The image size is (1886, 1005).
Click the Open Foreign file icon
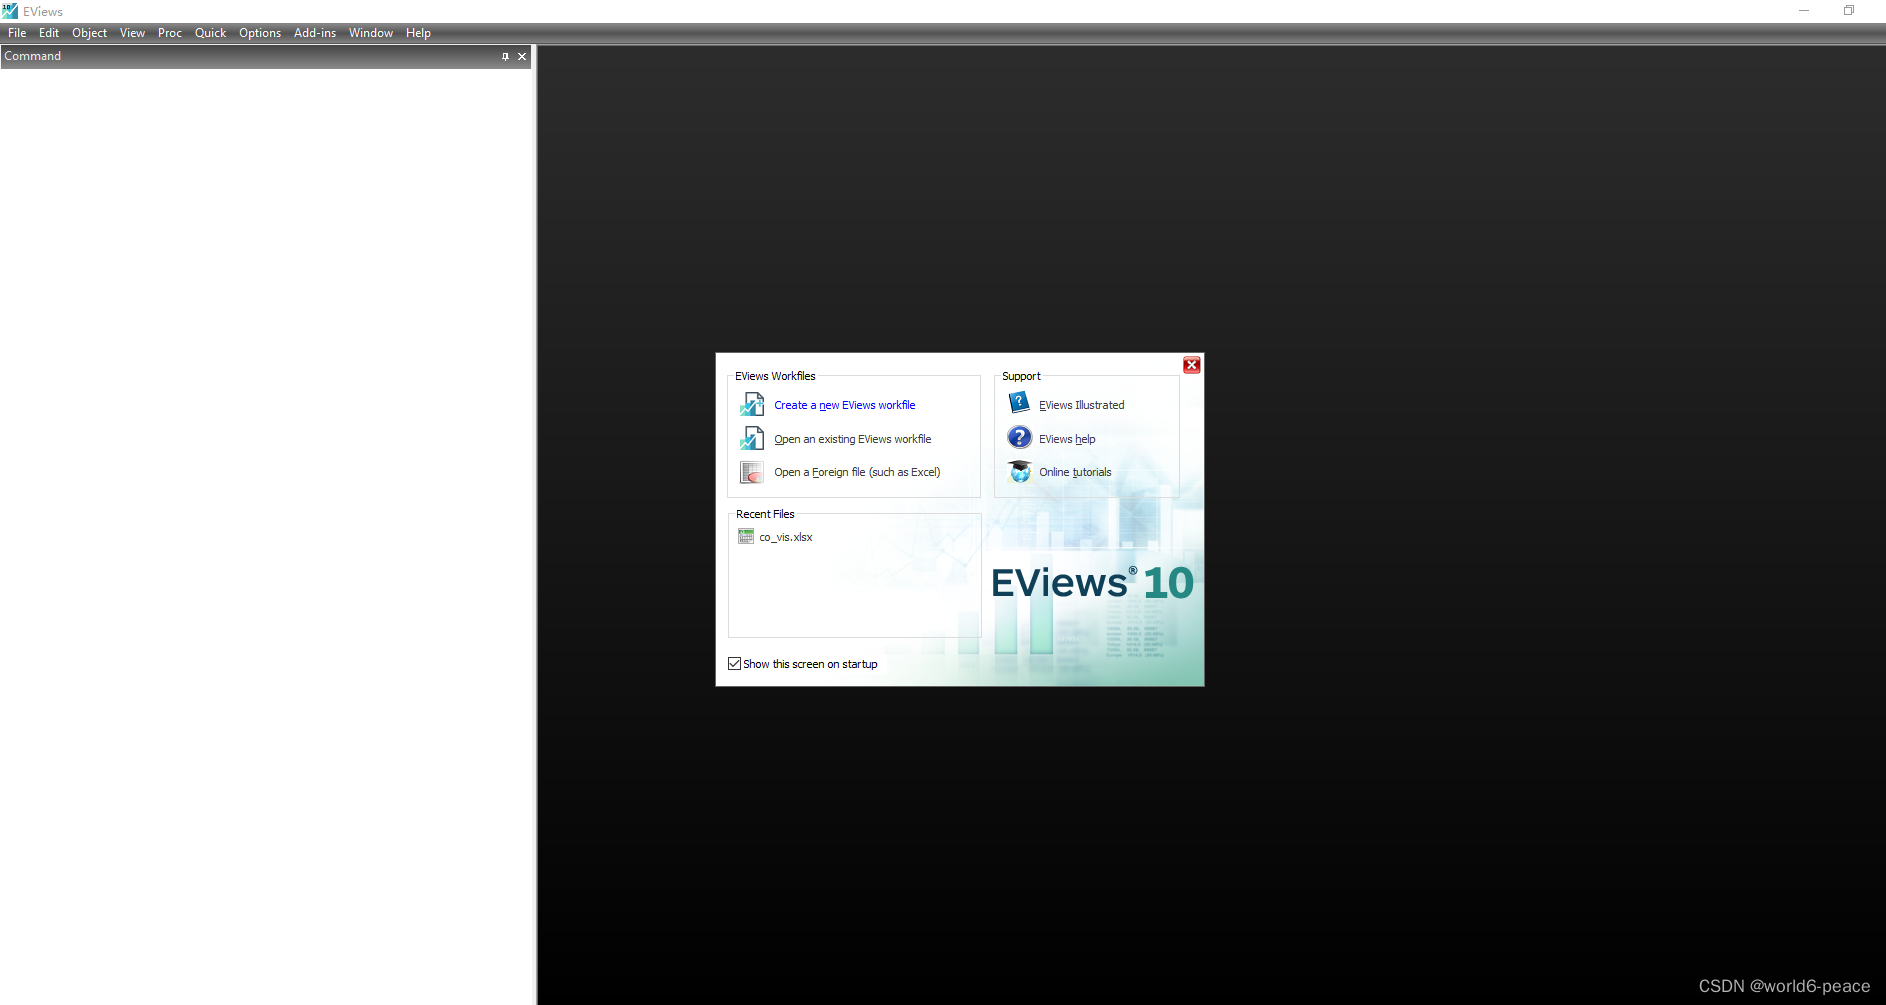coord(751,471)
